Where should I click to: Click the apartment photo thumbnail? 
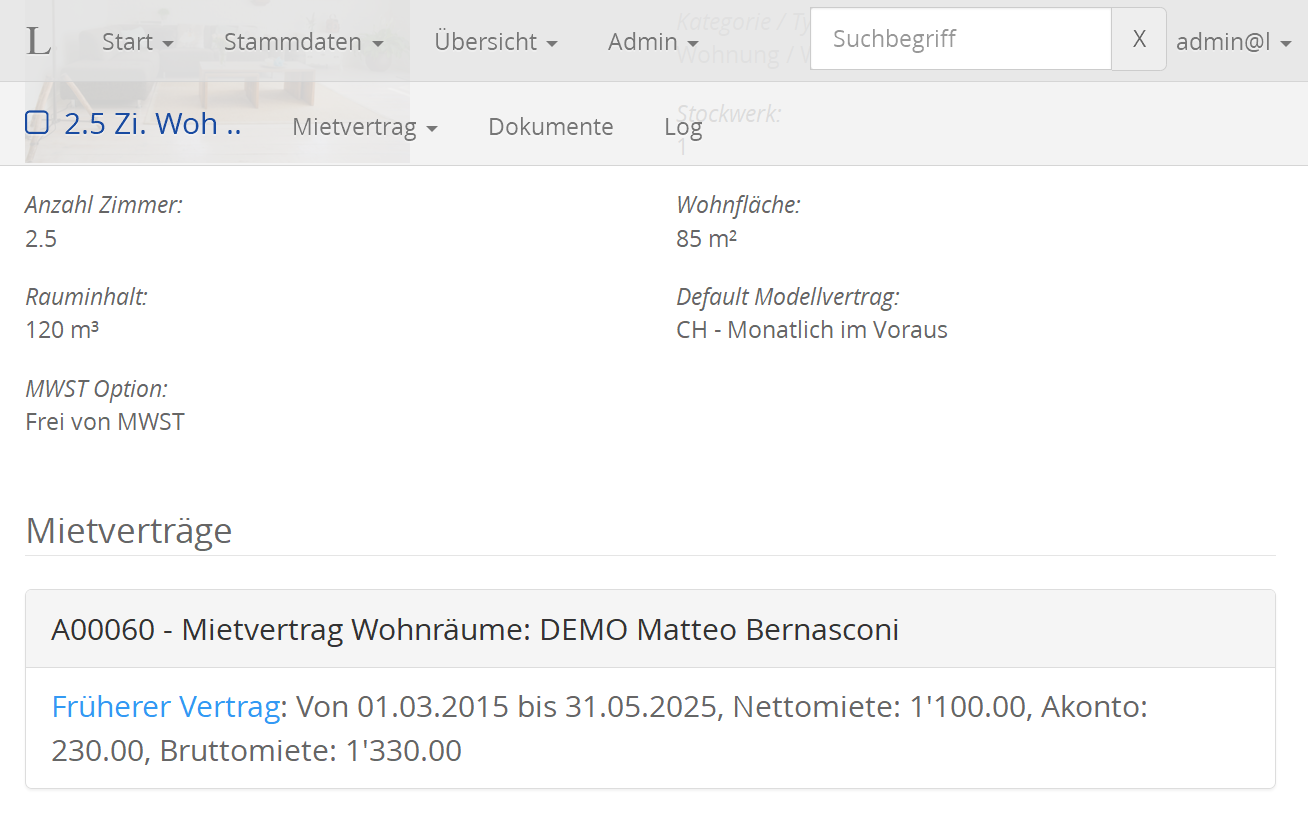(x=217, y=81)
